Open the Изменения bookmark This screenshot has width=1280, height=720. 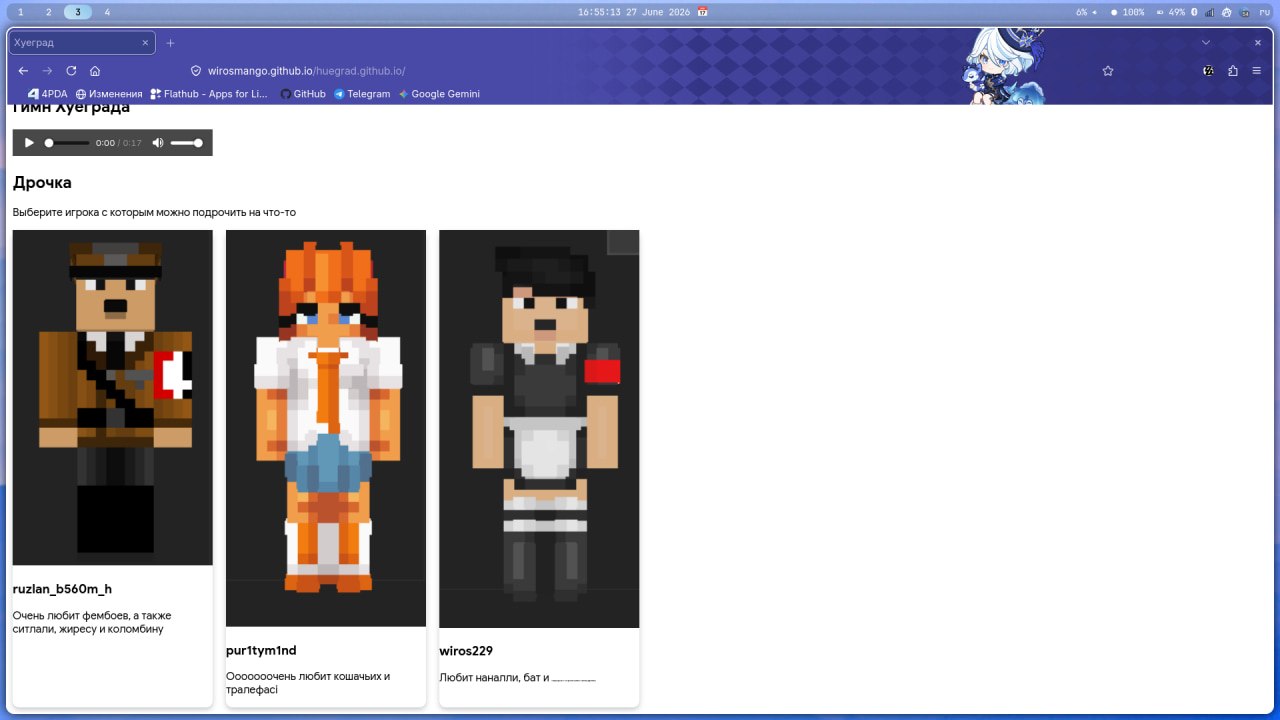109,94
